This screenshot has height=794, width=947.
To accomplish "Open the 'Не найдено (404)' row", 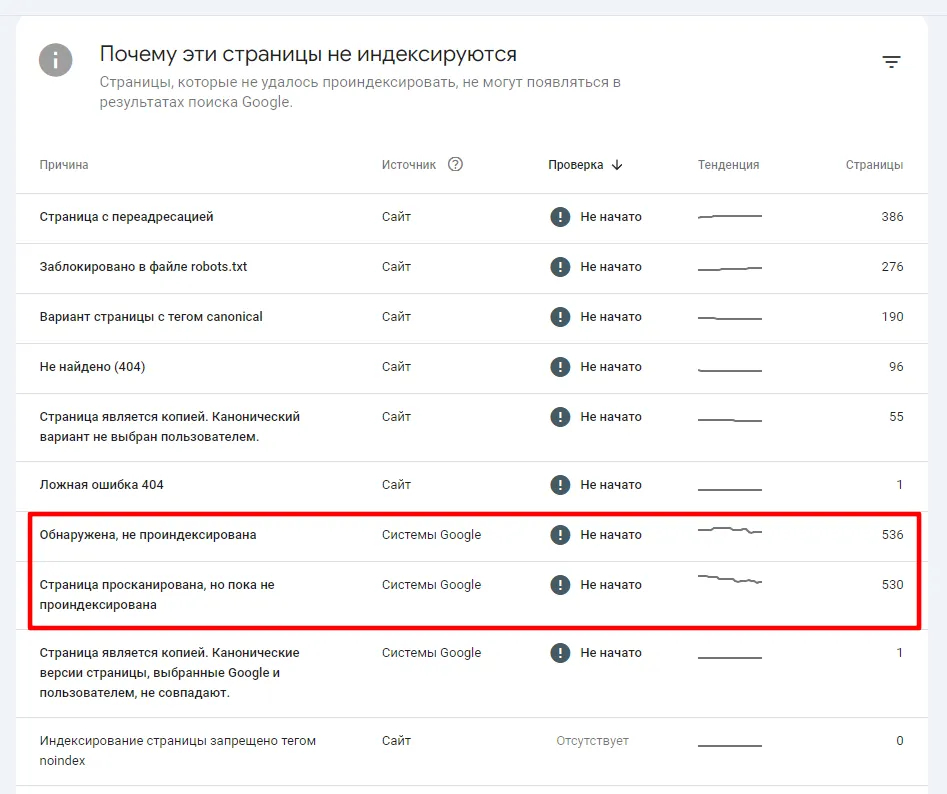I will pos(472,369).
